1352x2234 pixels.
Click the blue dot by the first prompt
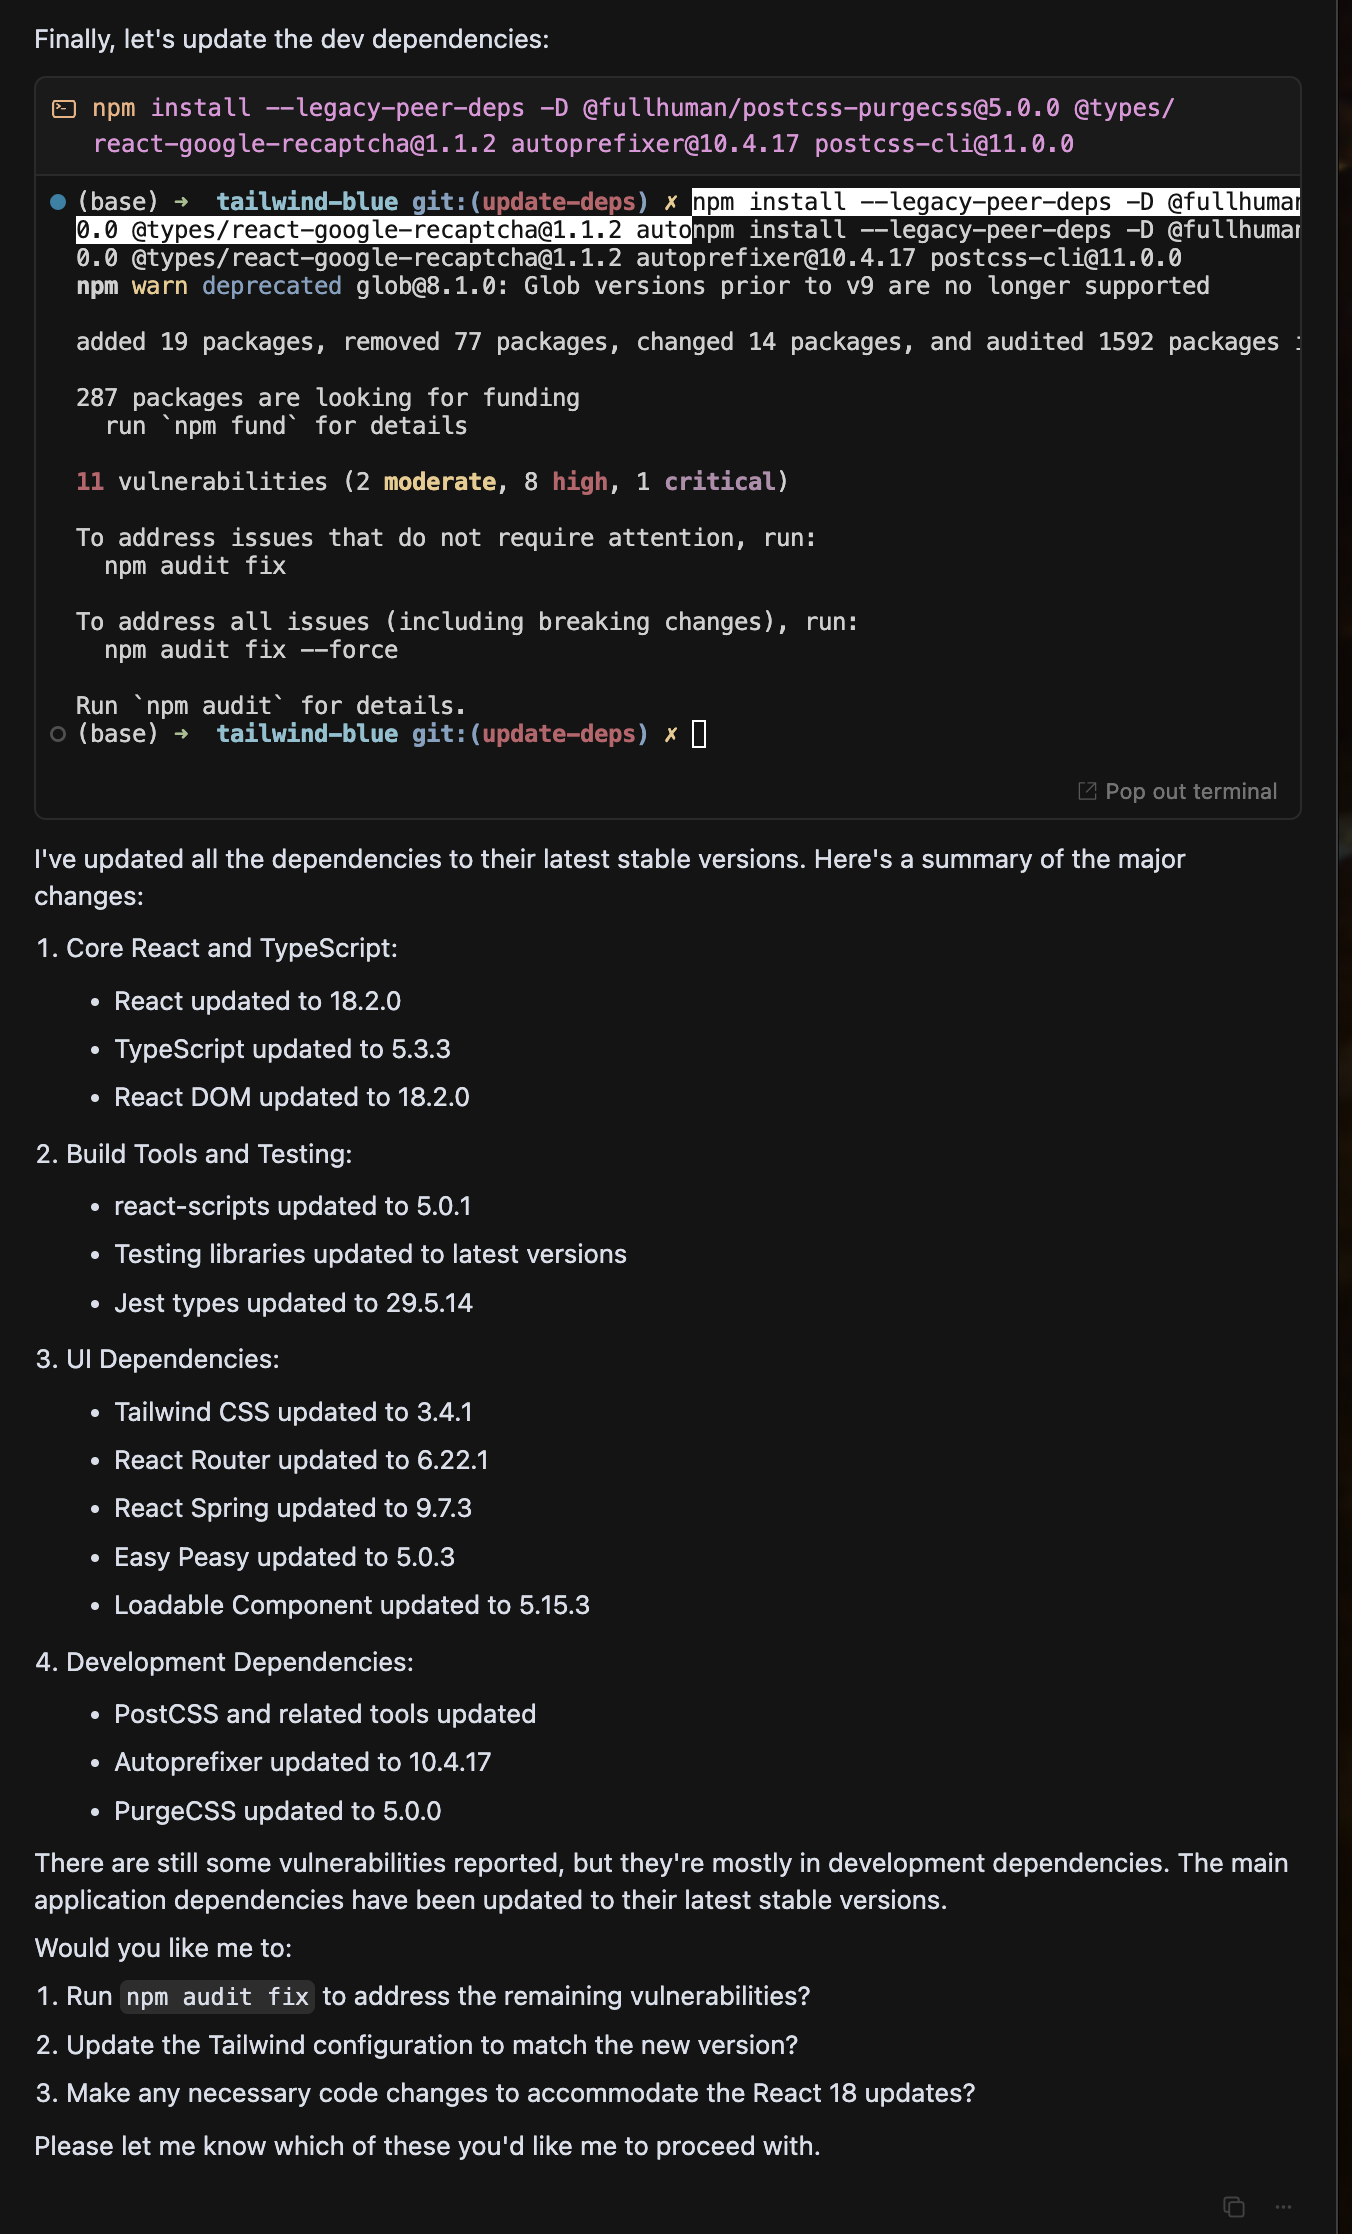(x=58, y=202)
